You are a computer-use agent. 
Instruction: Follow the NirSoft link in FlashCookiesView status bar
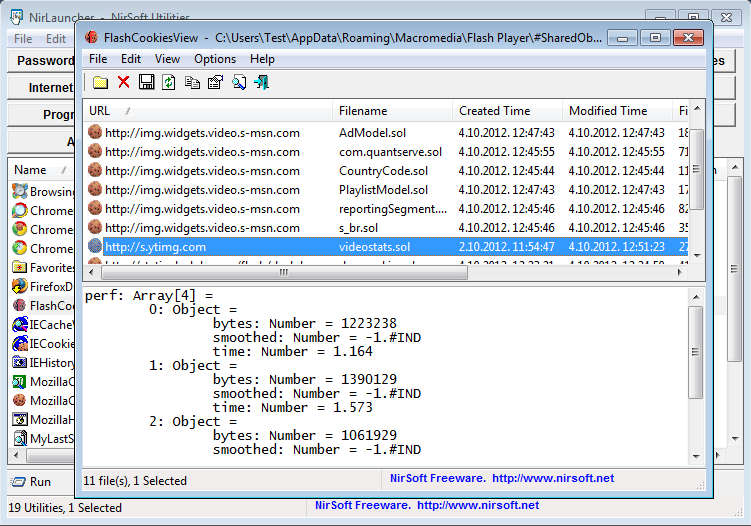[x=502, y=479]
